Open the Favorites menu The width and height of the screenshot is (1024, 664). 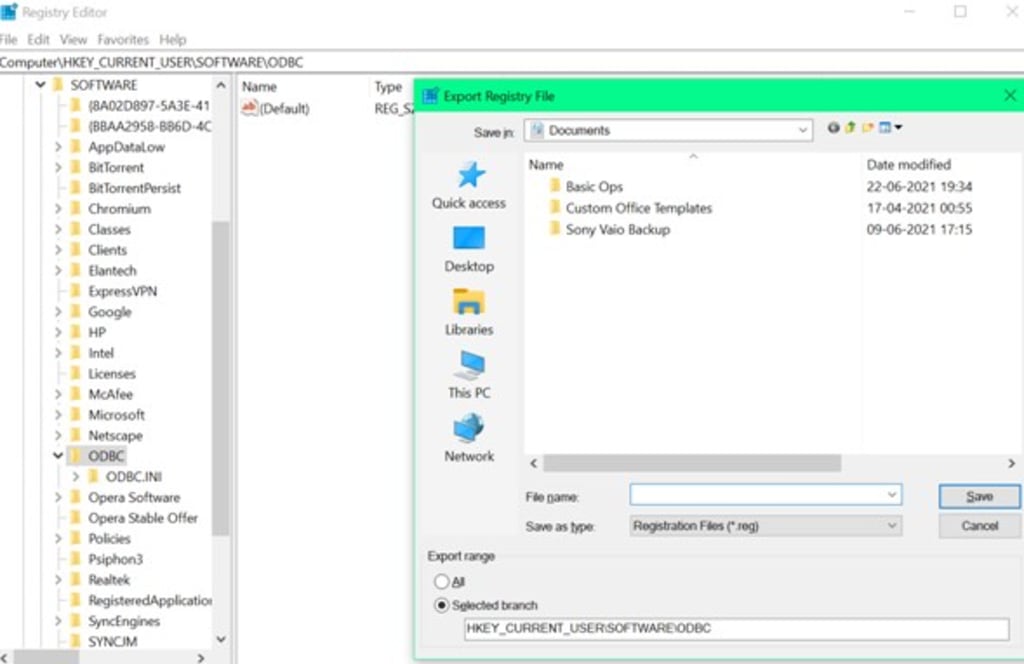pos(123,40)
